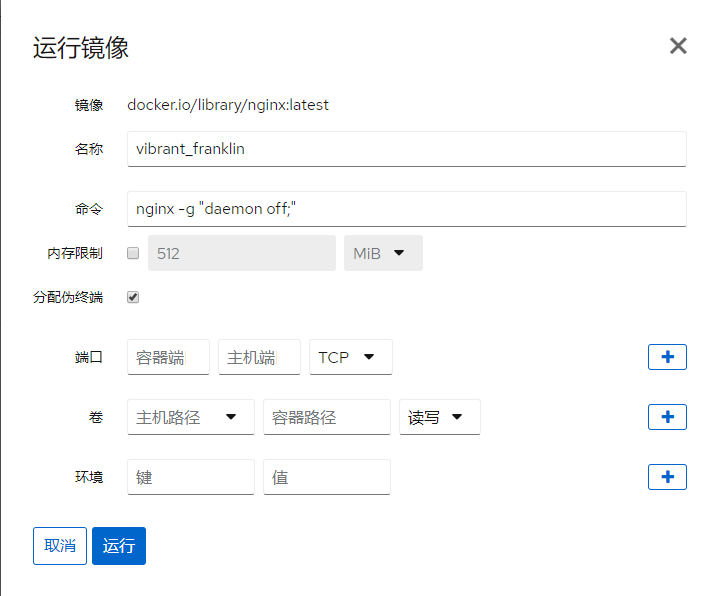The height and width of the screenshot is (596, 716).
Task: Select the 主机端 port input
Action: (x=259, y=357)
